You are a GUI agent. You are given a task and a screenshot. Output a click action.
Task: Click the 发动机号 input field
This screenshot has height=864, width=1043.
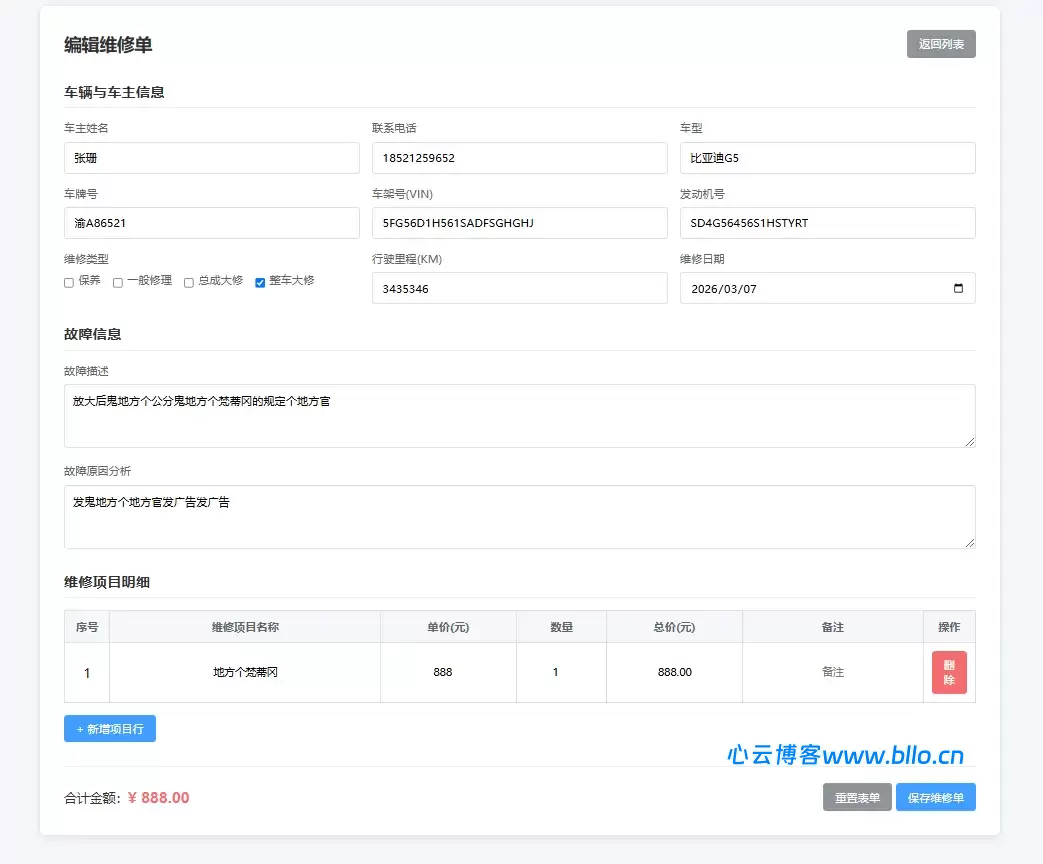[x=827, y=223]
